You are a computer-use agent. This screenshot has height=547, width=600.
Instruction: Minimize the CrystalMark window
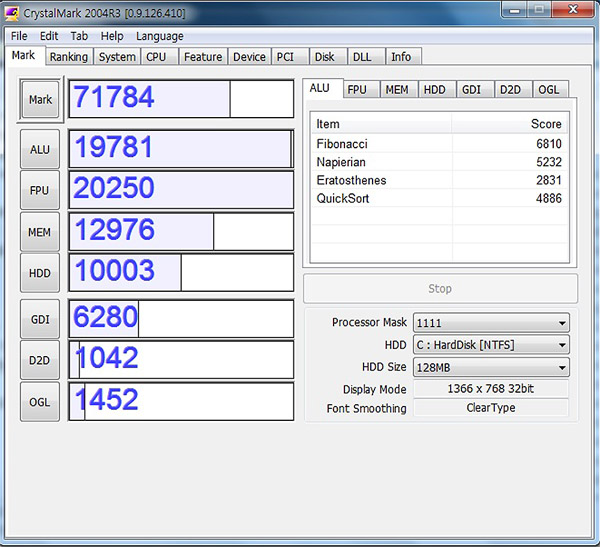coord(514,9)
